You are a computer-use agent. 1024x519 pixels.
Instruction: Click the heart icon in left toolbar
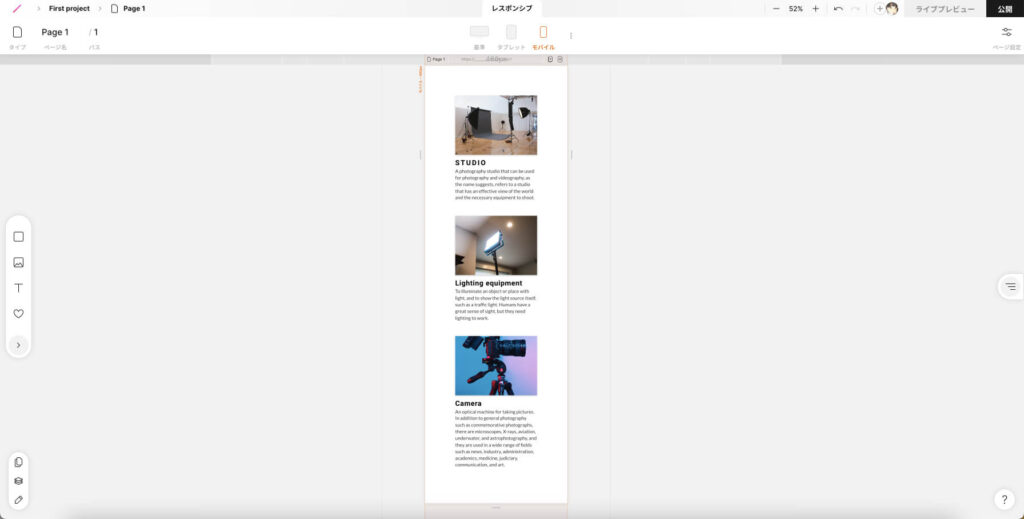click(18, 314)
